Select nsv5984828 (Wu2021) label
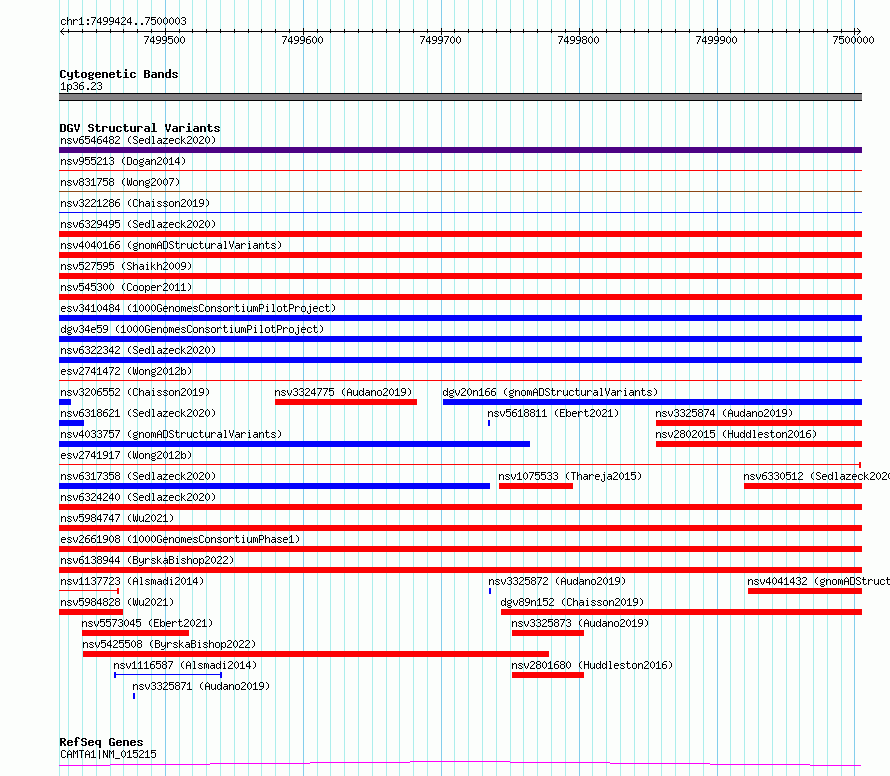This screenshot has height=776, width=890. point(117,602)
